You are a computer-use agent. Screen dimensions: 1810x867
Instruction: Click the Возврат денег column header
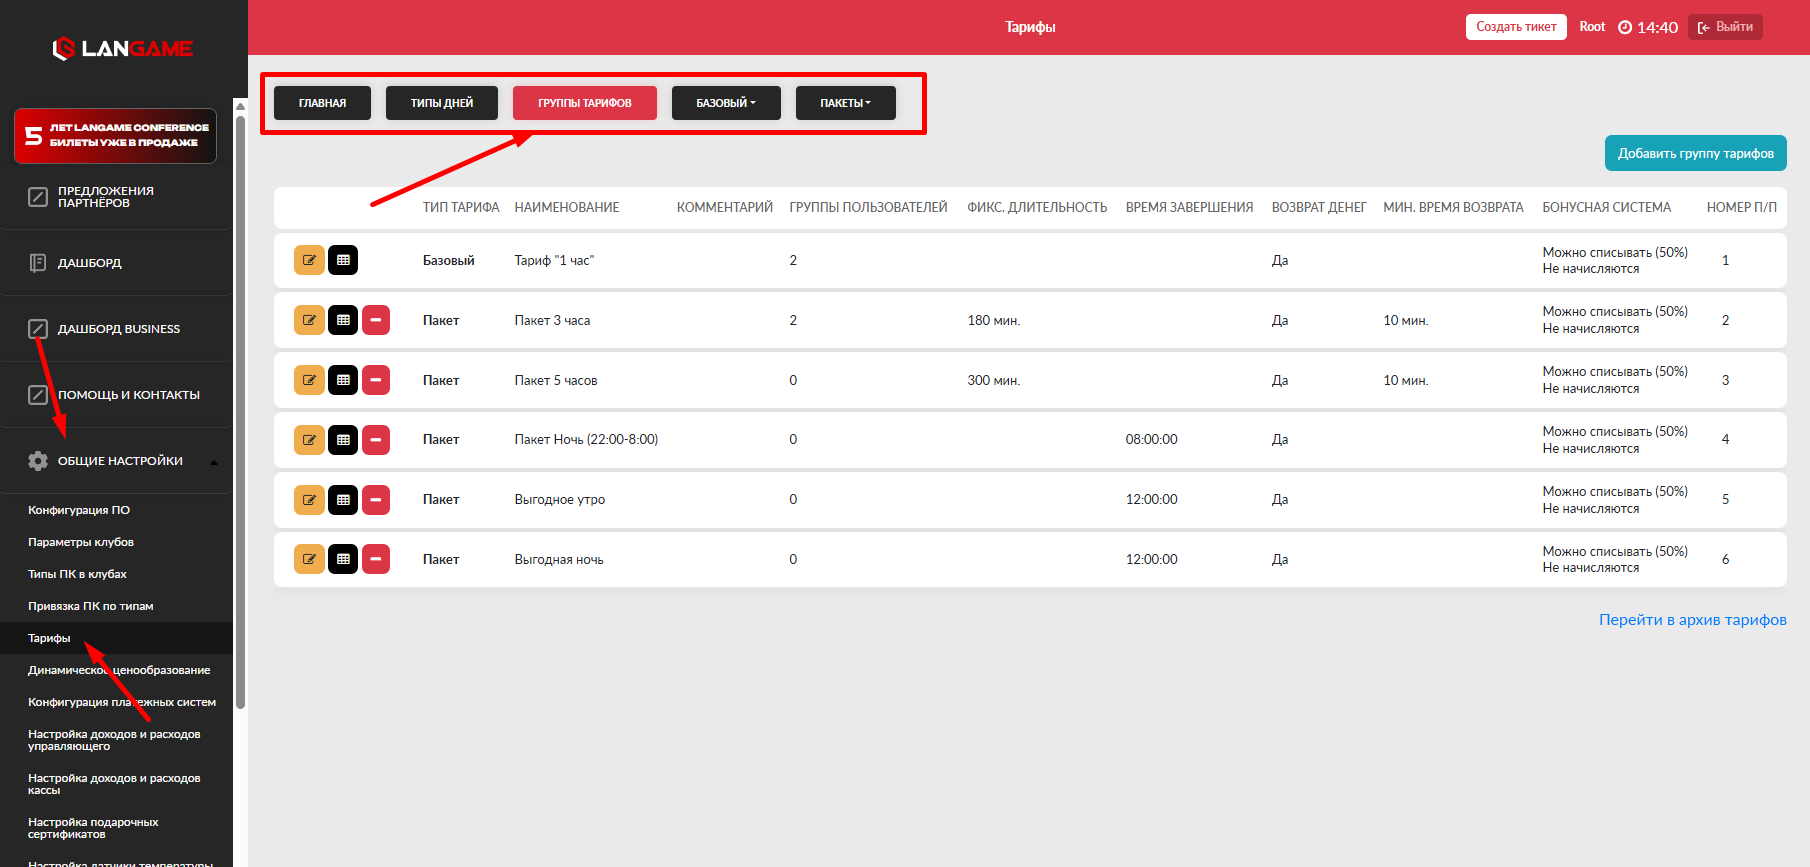pos(1319,207)
